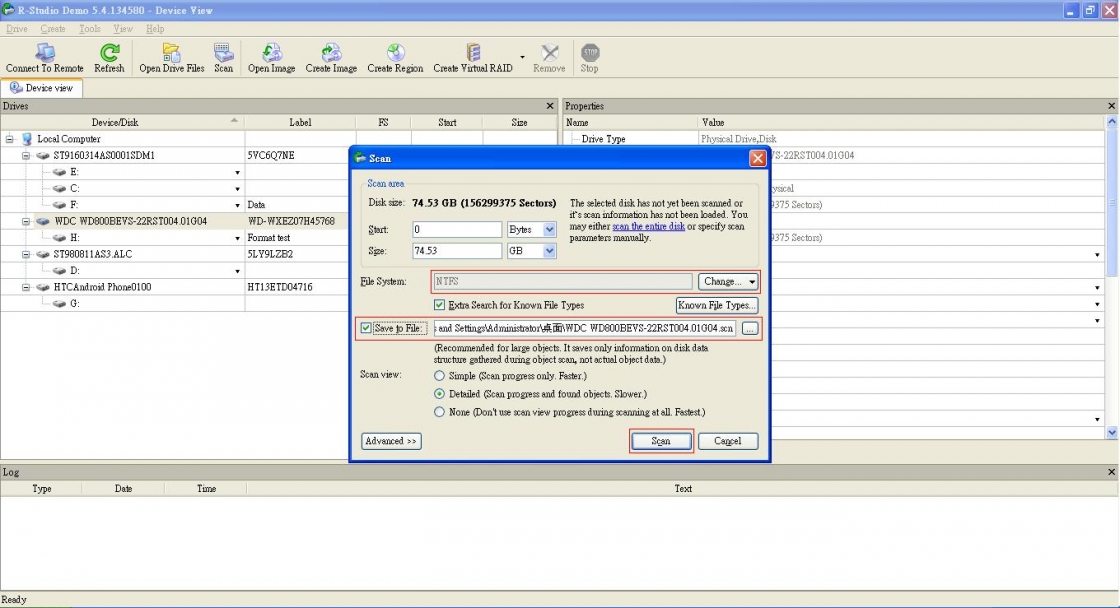Select the H: partition row
The width and height of the screenshot is (1120, 608).
[x=279, y=238]
